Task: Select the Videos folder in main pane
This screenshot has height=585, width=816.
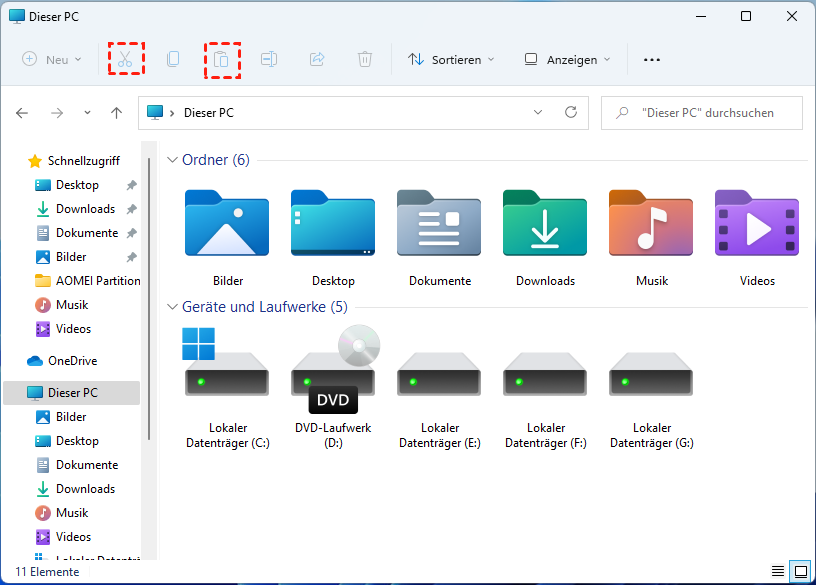Action: pyautogui.click(x=757, y=238)
